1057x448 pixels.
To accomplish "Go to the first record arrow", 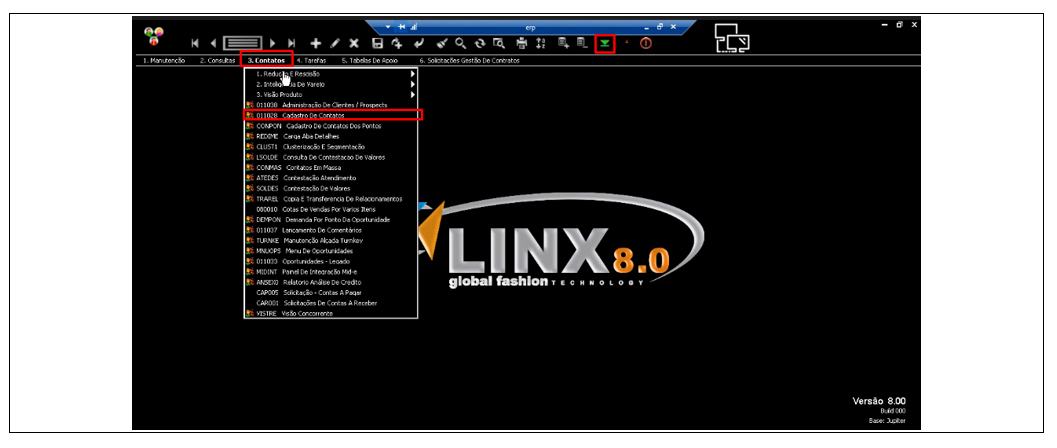I will click(x=195, y=43).
